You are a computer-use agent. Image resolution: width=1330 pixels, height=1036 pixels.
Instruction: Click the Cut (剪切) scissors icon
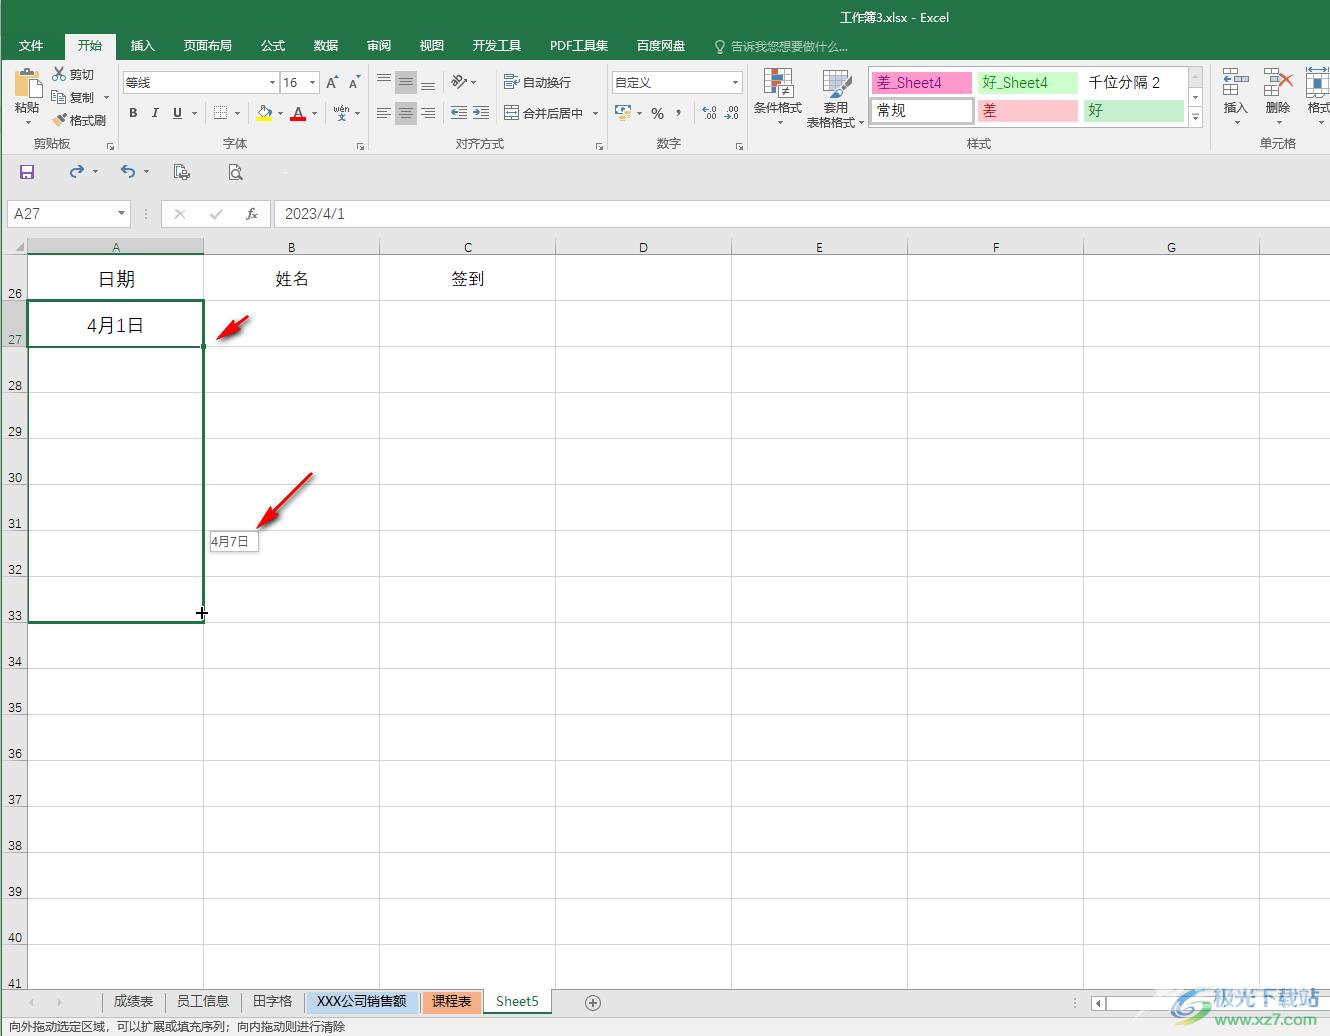pos(59,74)
